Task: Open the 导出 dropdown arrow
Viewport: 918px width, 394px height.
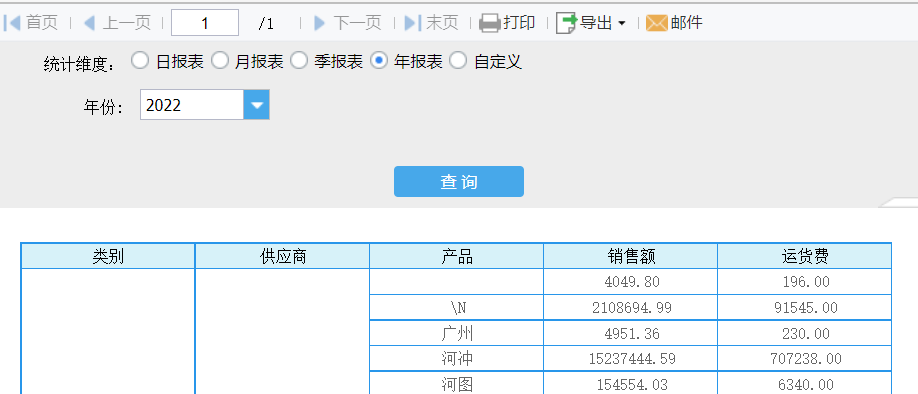Action: click(622, 23)
